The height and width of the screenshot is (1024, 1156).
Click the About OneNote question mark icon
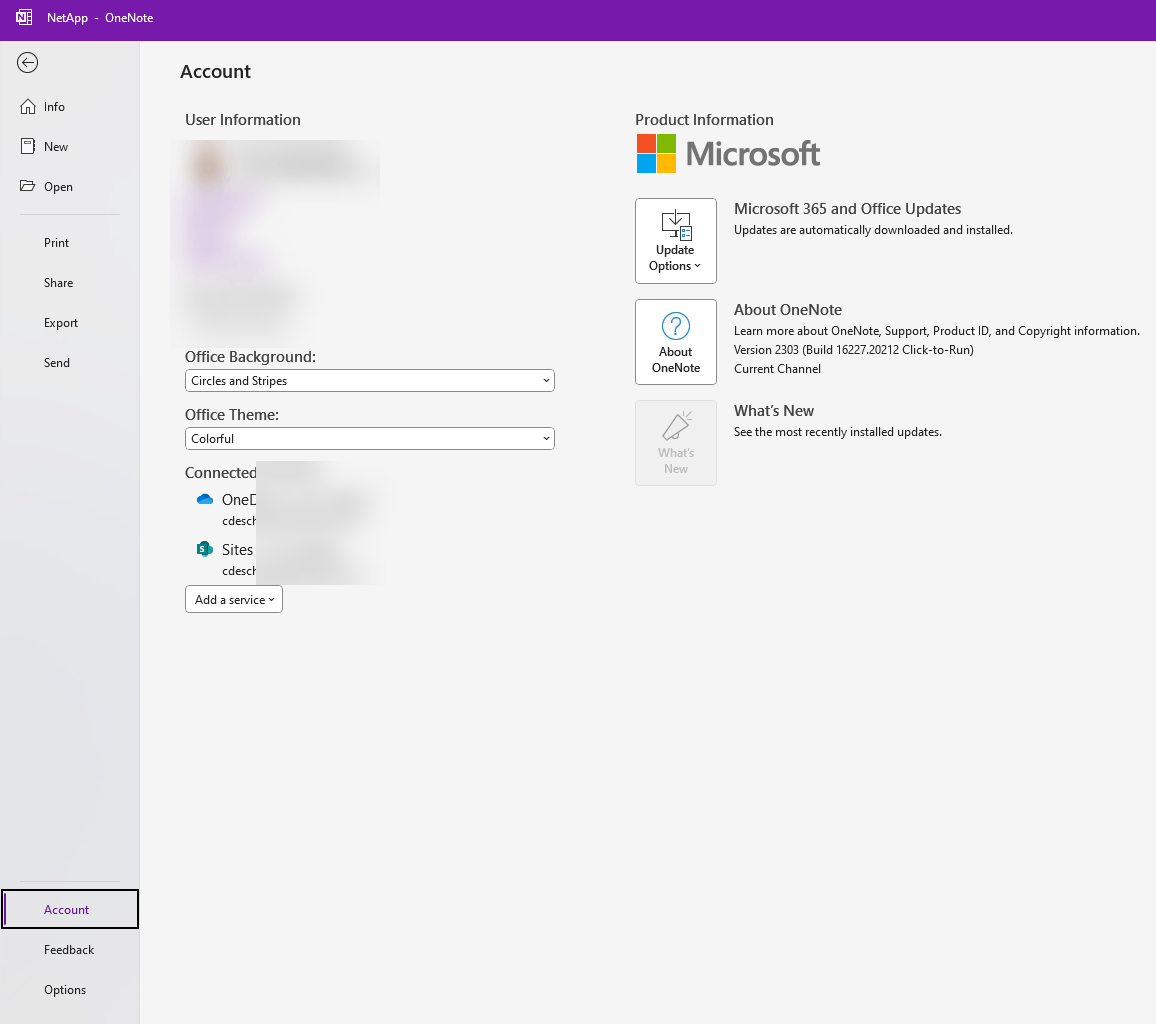(675, 326)
